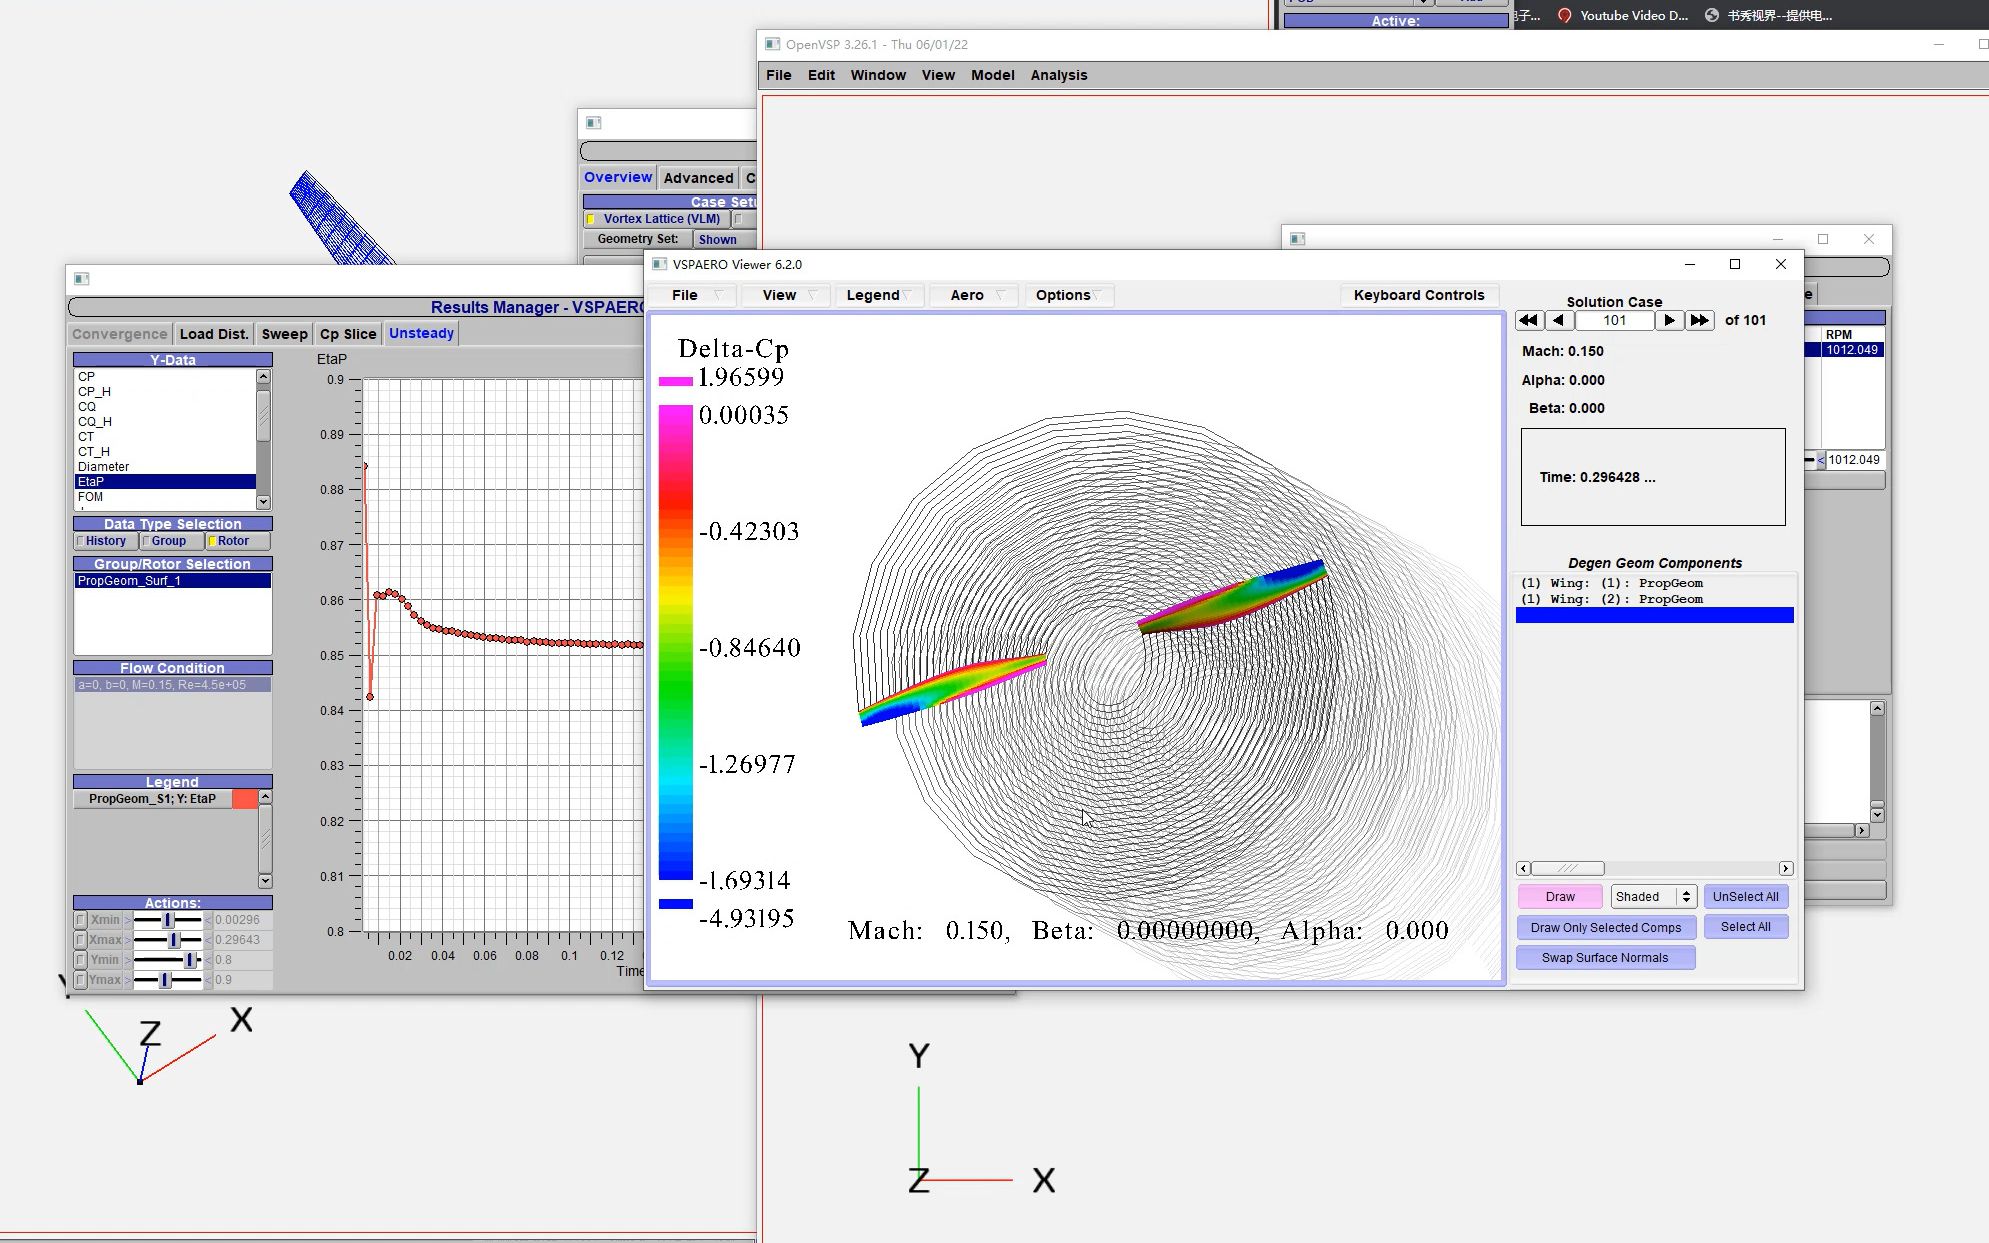Open the Analysis menu in OpenVSP
The height and width of the screenshot is (1243, 1989).
coord(1058,75)
